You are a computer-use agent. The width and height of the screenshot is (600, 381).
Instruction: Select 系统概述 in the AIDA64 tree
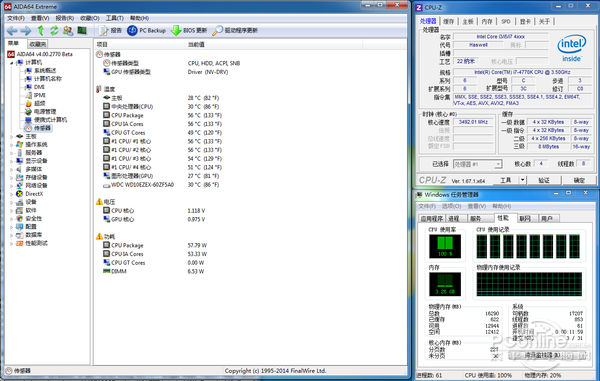click(x=41, y=70)
